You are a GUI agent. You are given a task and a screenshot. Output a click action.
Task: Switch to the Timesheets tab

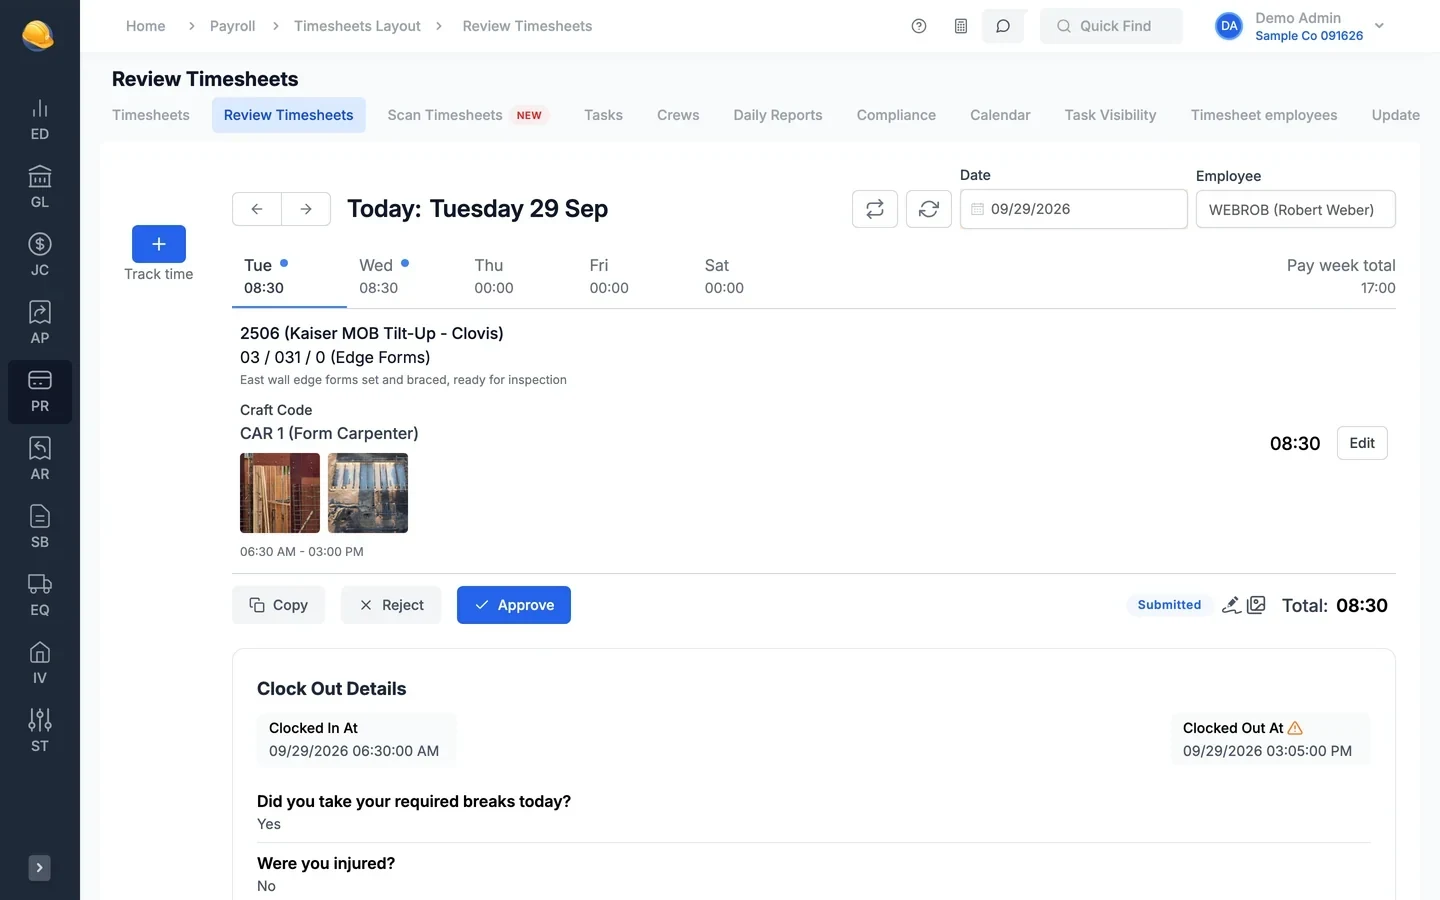[x=151, y=115]
